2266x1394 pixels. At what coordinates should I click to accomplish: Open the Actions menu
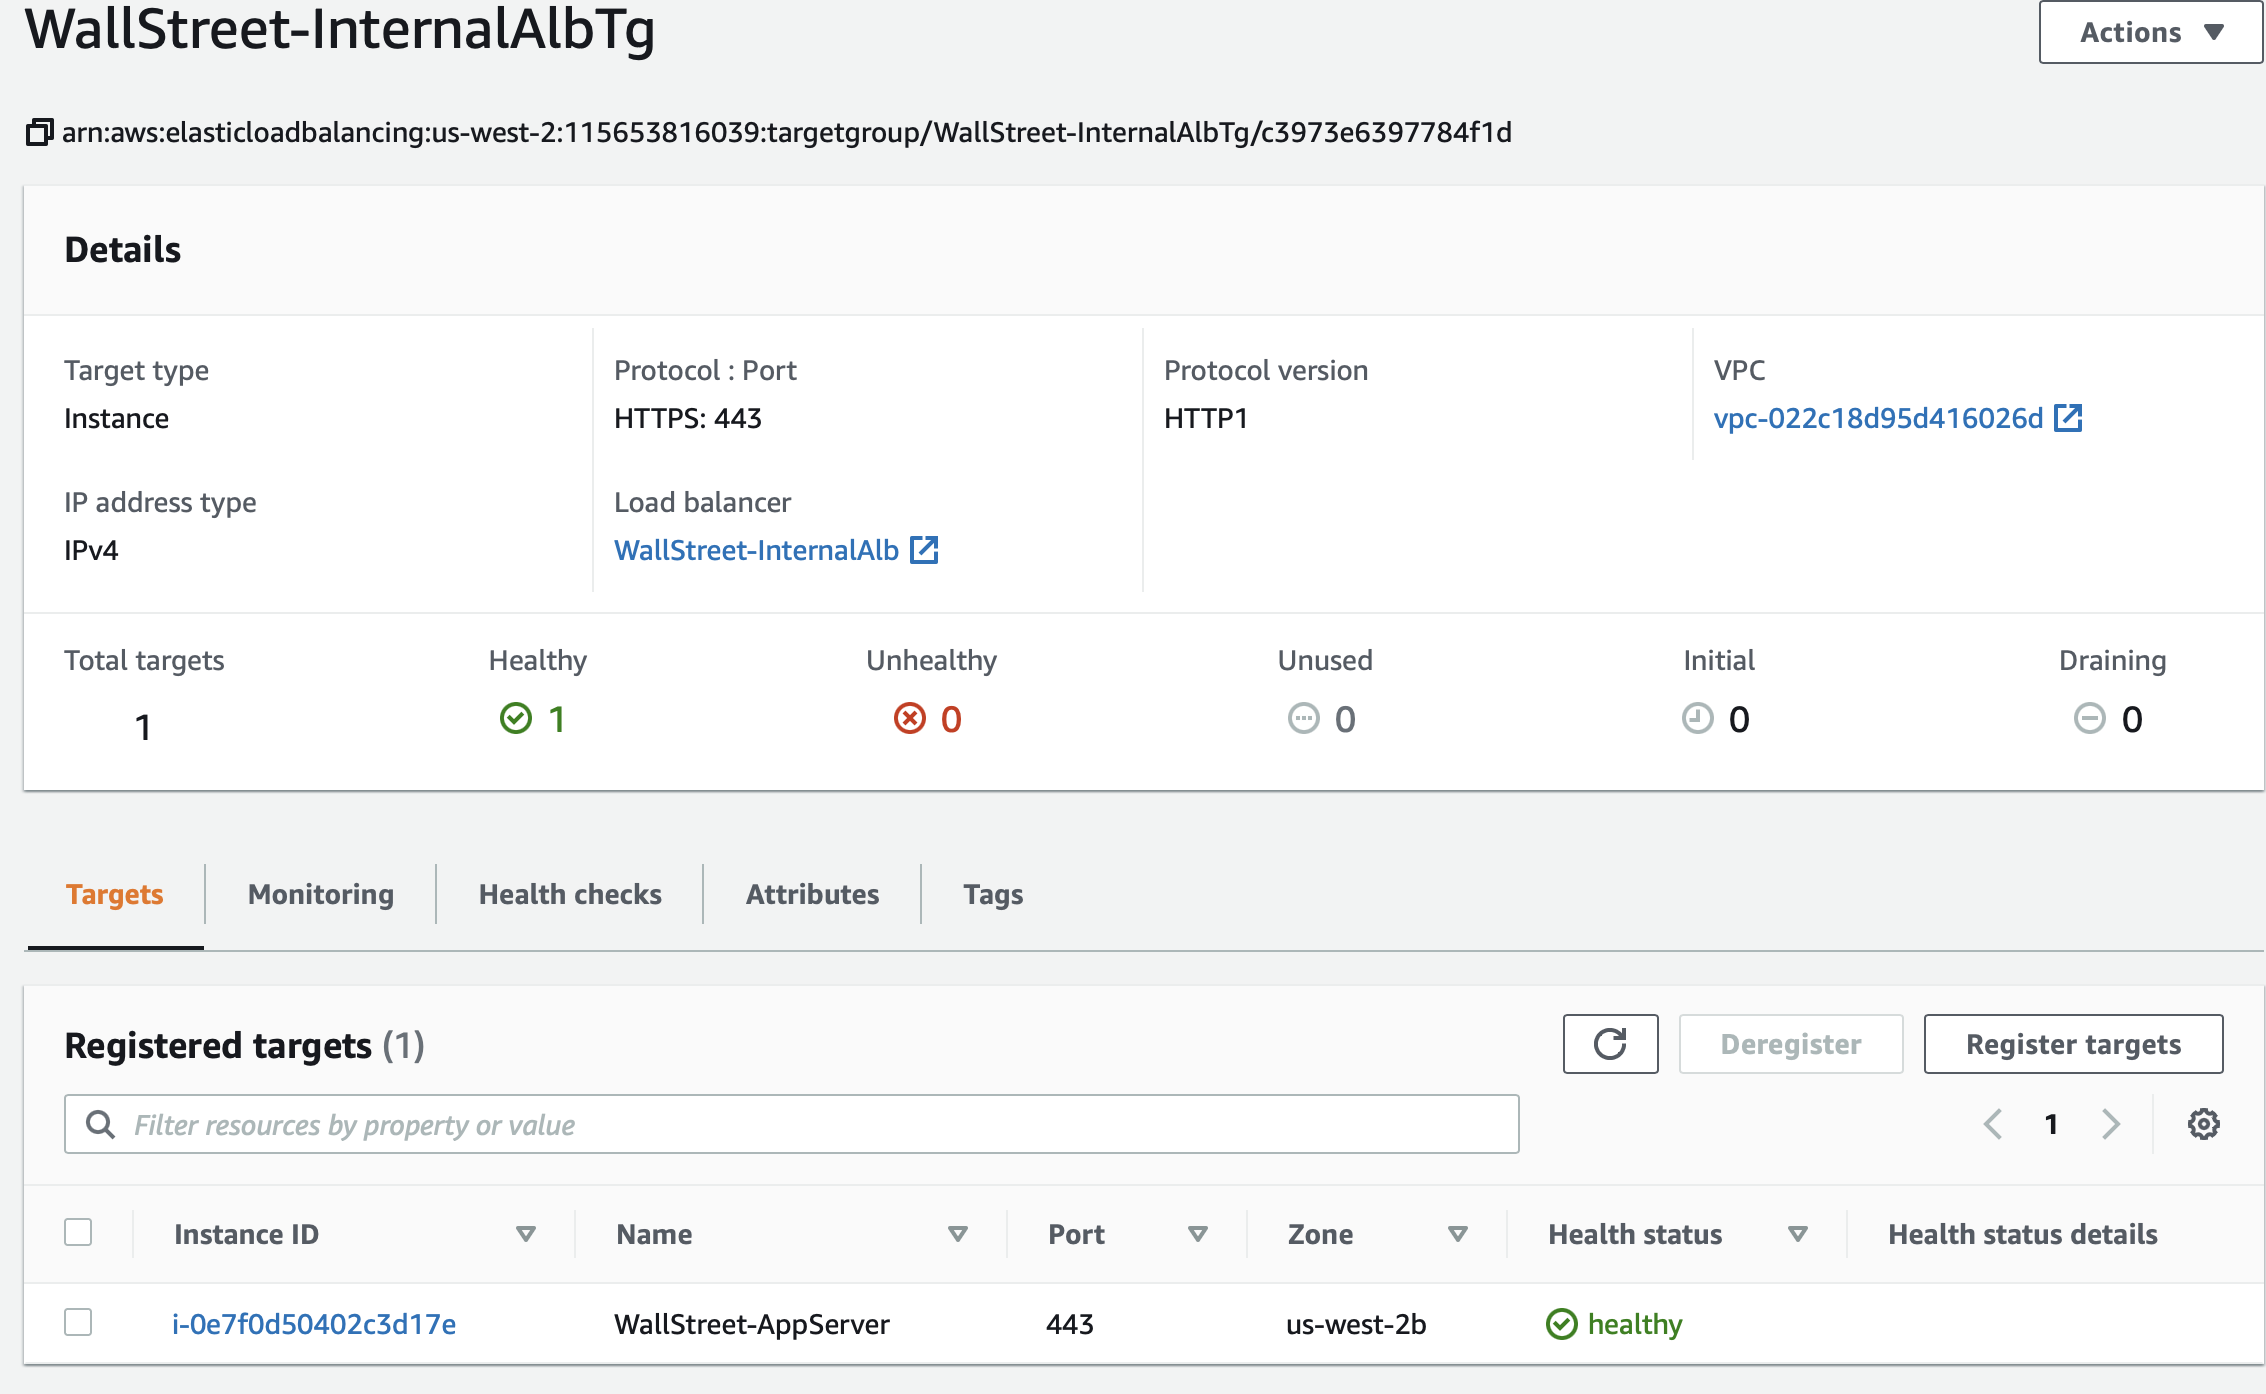[x=2147, y=31]
